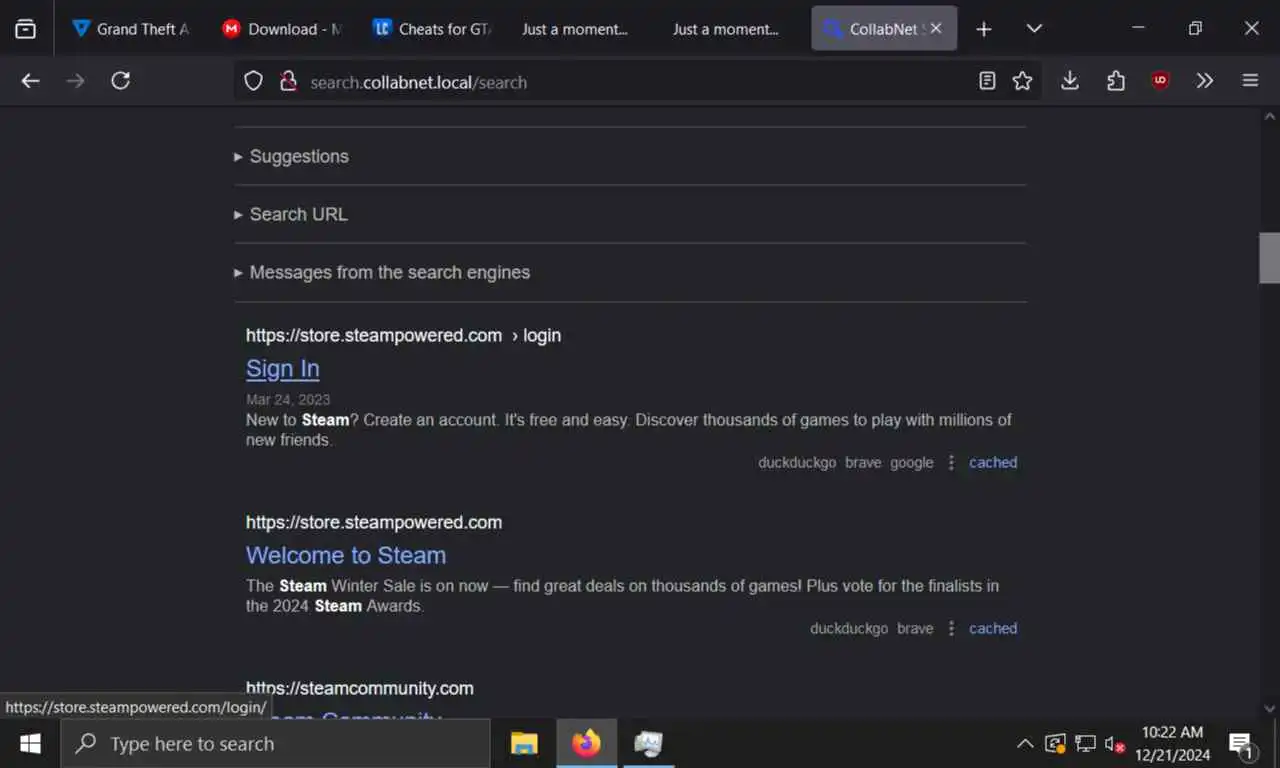Switch to Cheats for GTA tab

point(432,29)
